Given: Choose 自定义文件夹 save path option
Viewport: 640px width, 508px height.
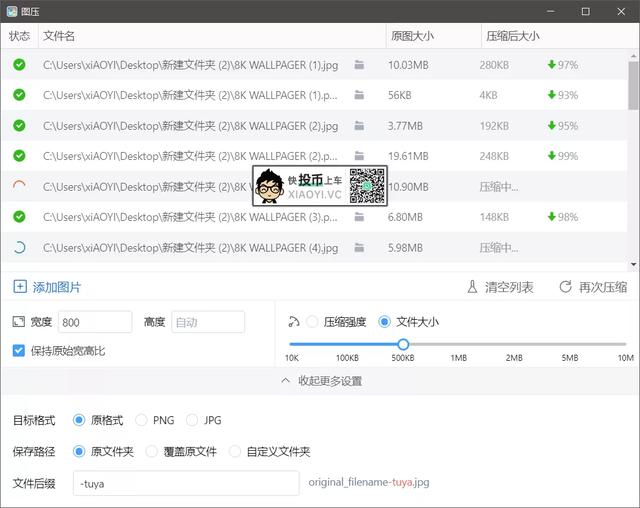Looking at the screenshot, I should 236,451.
